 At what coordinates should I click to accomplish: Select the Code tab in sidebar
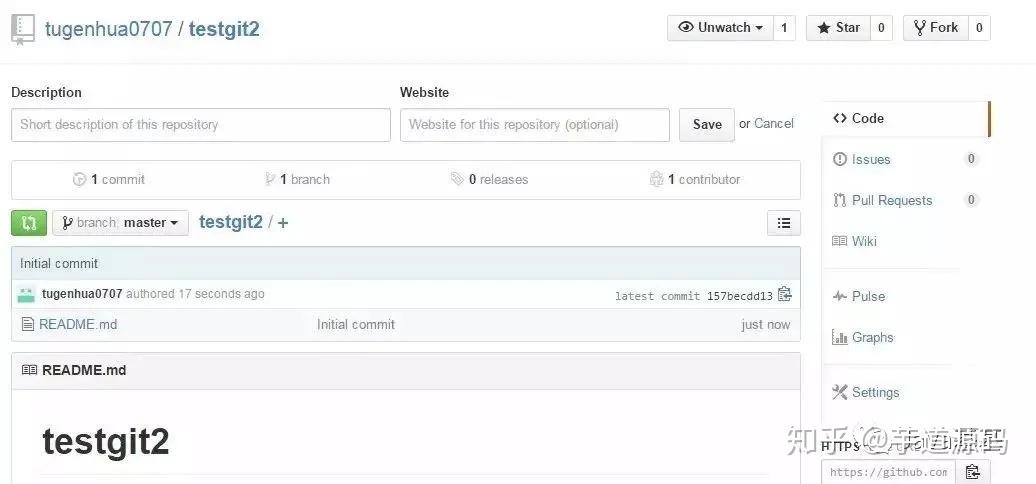[x=905, y=118]
